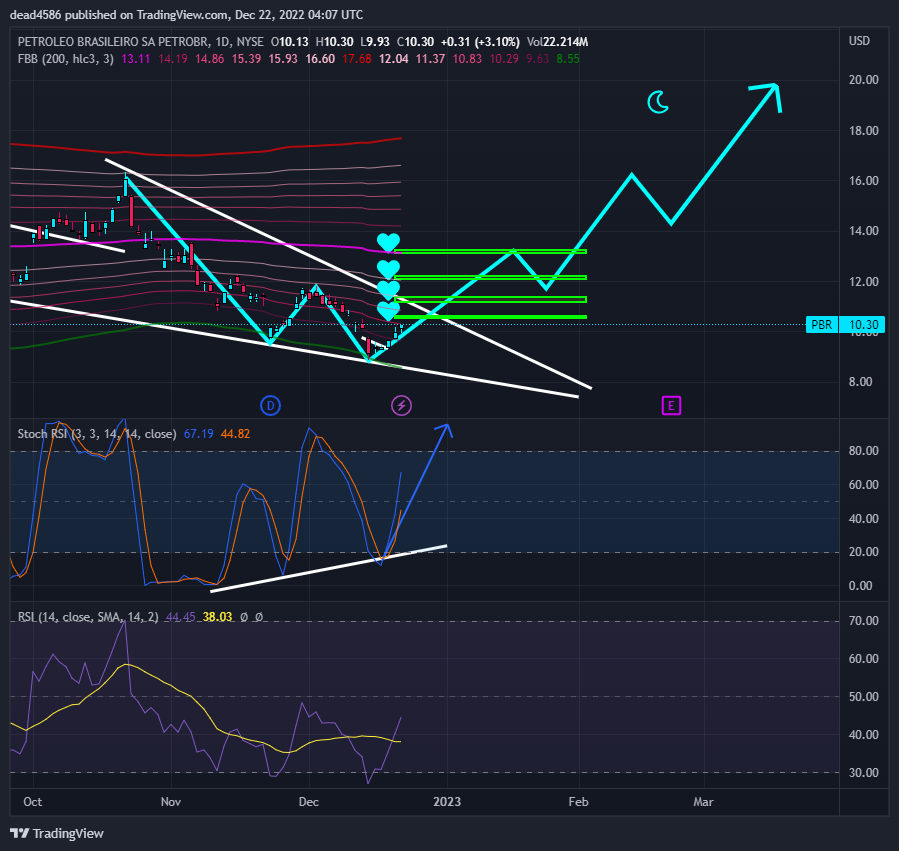899x851 pixels.
Task: Click the FBB value 15.93
Action: [283, 58]
